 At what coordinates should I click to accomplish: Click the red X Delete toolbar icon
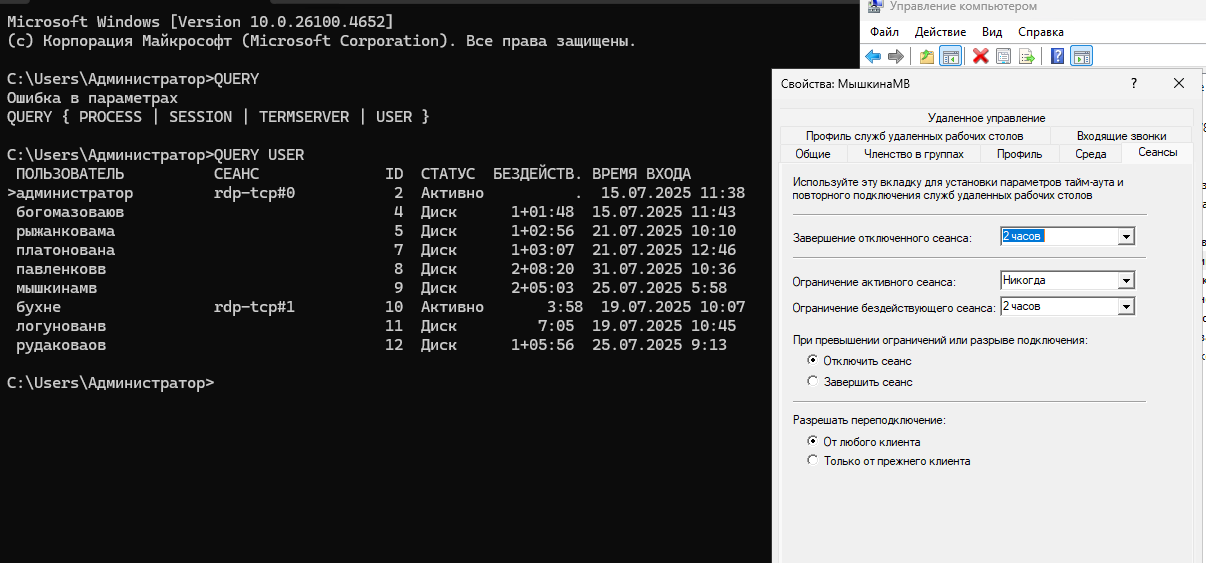click(981, 56)
